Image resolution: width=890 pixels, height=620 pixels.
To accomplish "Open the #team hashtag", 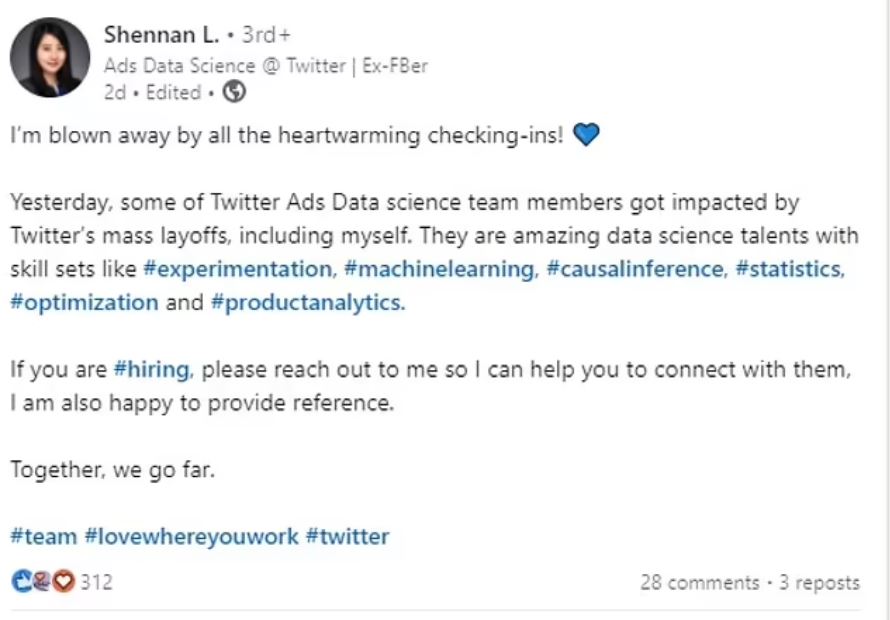I will [x=44, y=537].
